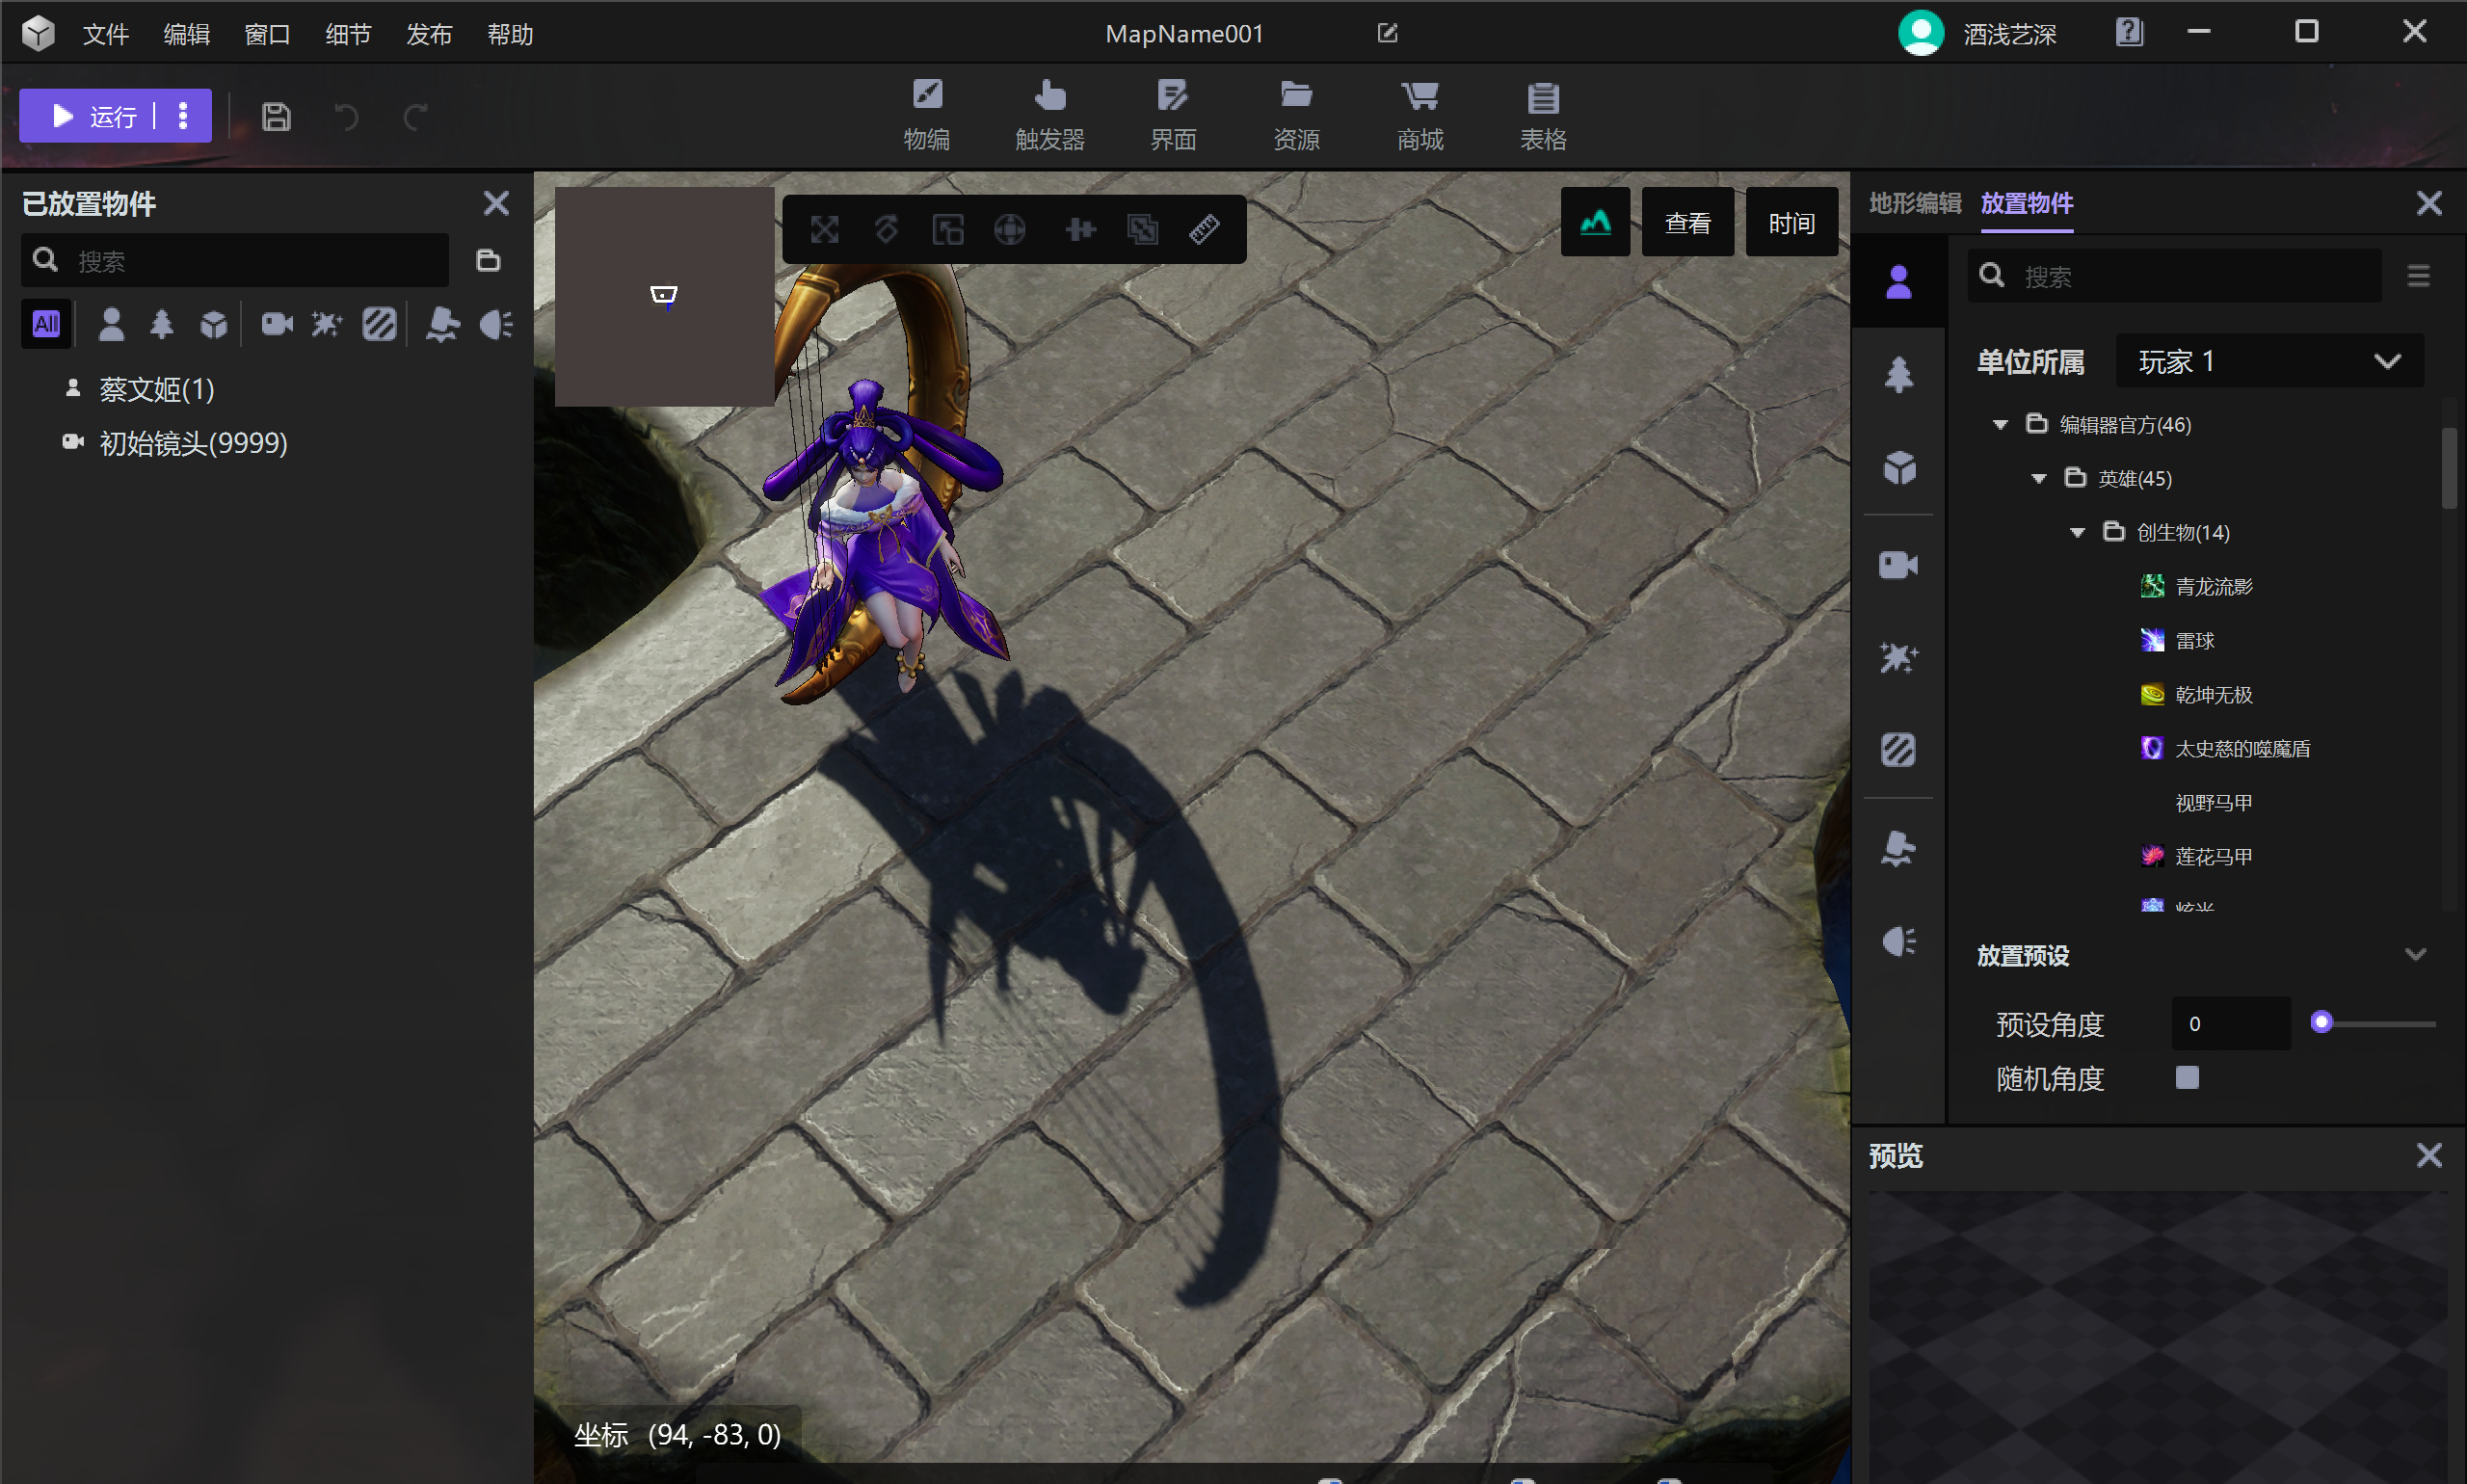Screen dimensions: 2467x1484
Task: Open the 窗口 menu
Action: point(268,34)
